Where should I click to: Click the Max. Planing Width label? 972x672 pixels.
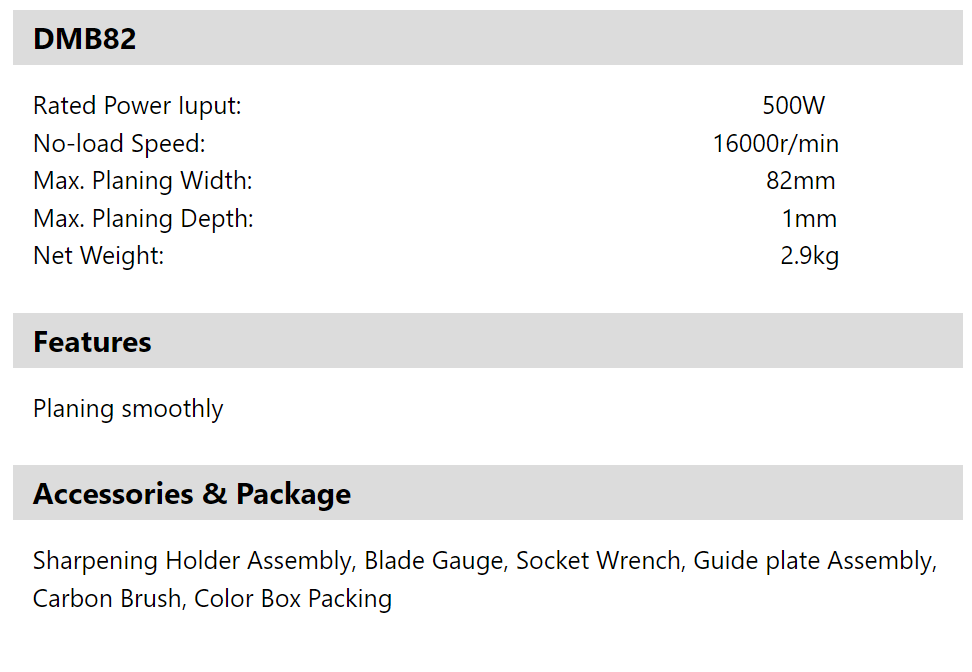143,181
